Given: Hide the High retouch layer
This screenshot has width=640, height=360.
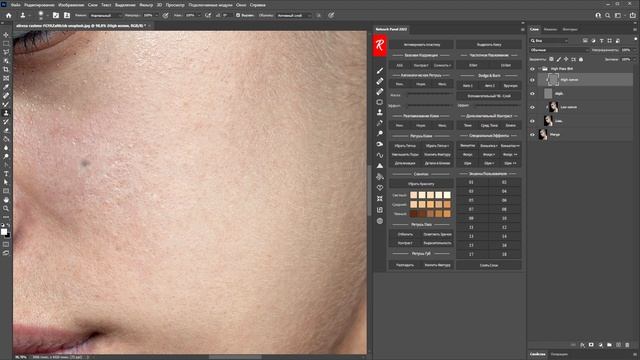Looking at the screenshot, I should pyautogui.click(x=532, y=80).
